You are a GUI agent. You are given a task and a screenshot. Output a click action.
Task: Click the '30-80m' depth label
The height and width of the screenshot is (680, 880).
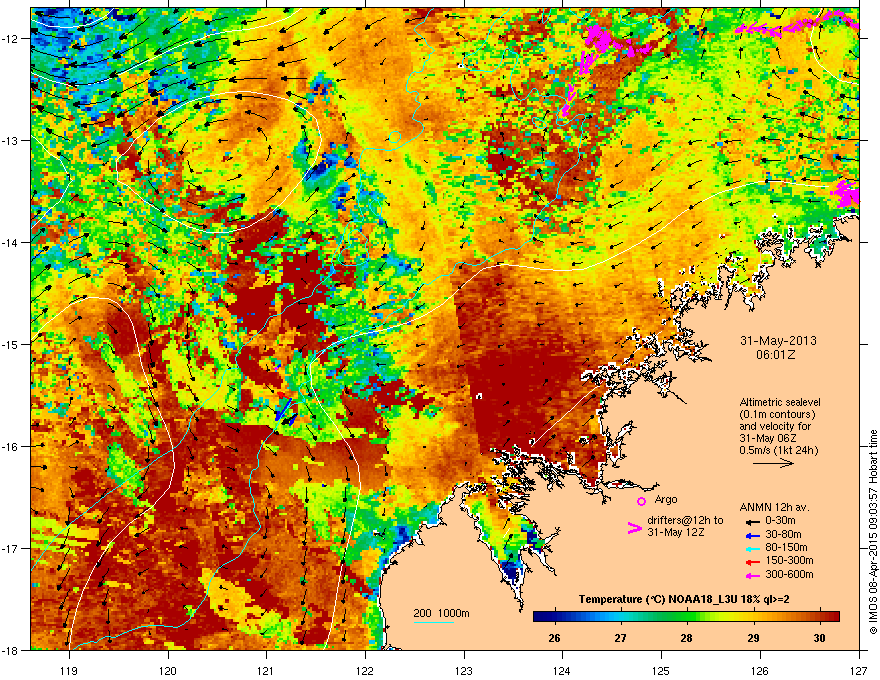pos(783,535)
